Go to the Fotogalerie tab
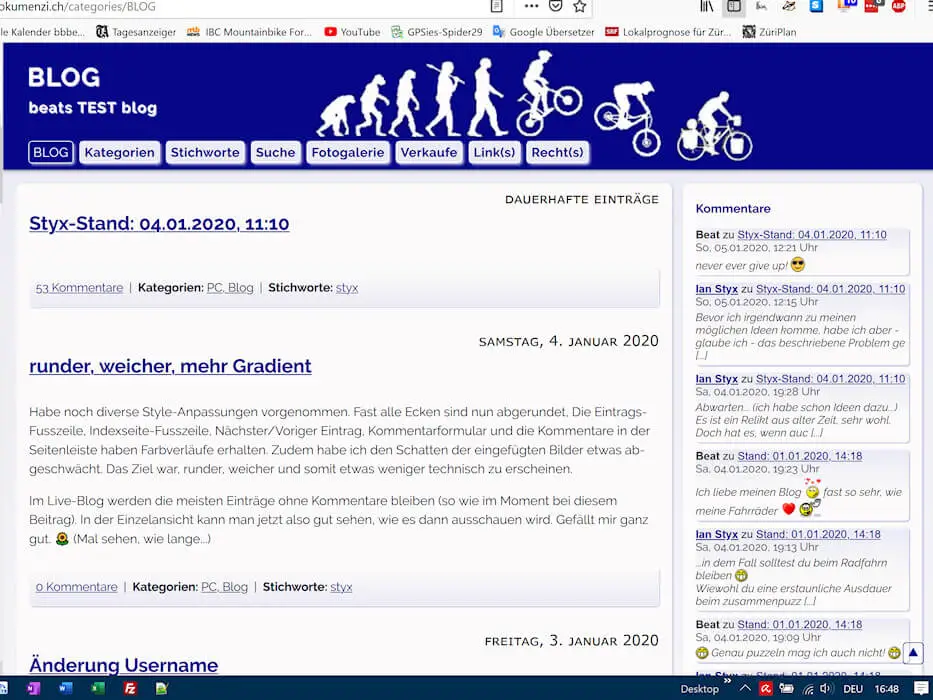This screenshot has height=700, width=933. (347, 152)
